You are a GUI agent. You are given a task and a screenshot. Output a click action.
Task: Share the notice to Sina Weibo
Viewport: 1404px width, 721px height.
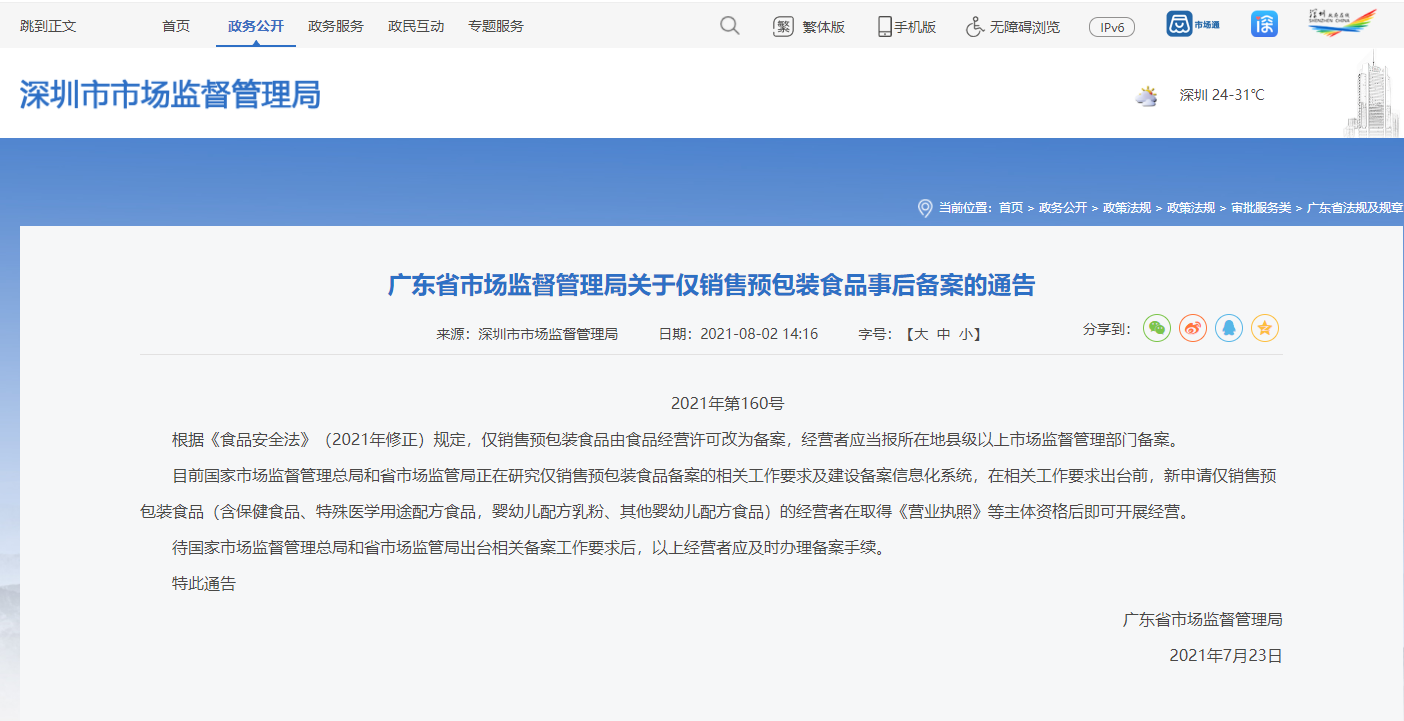tap(1192, 328)
